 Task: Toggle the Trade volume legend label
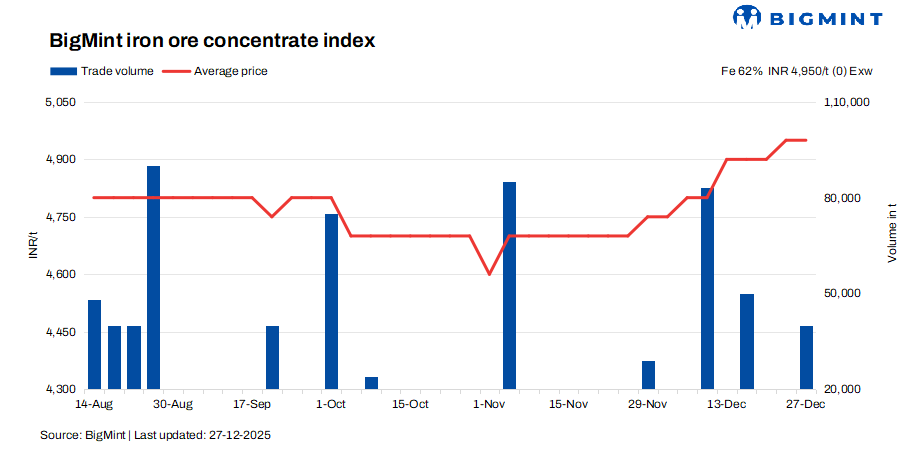[117, 71]
